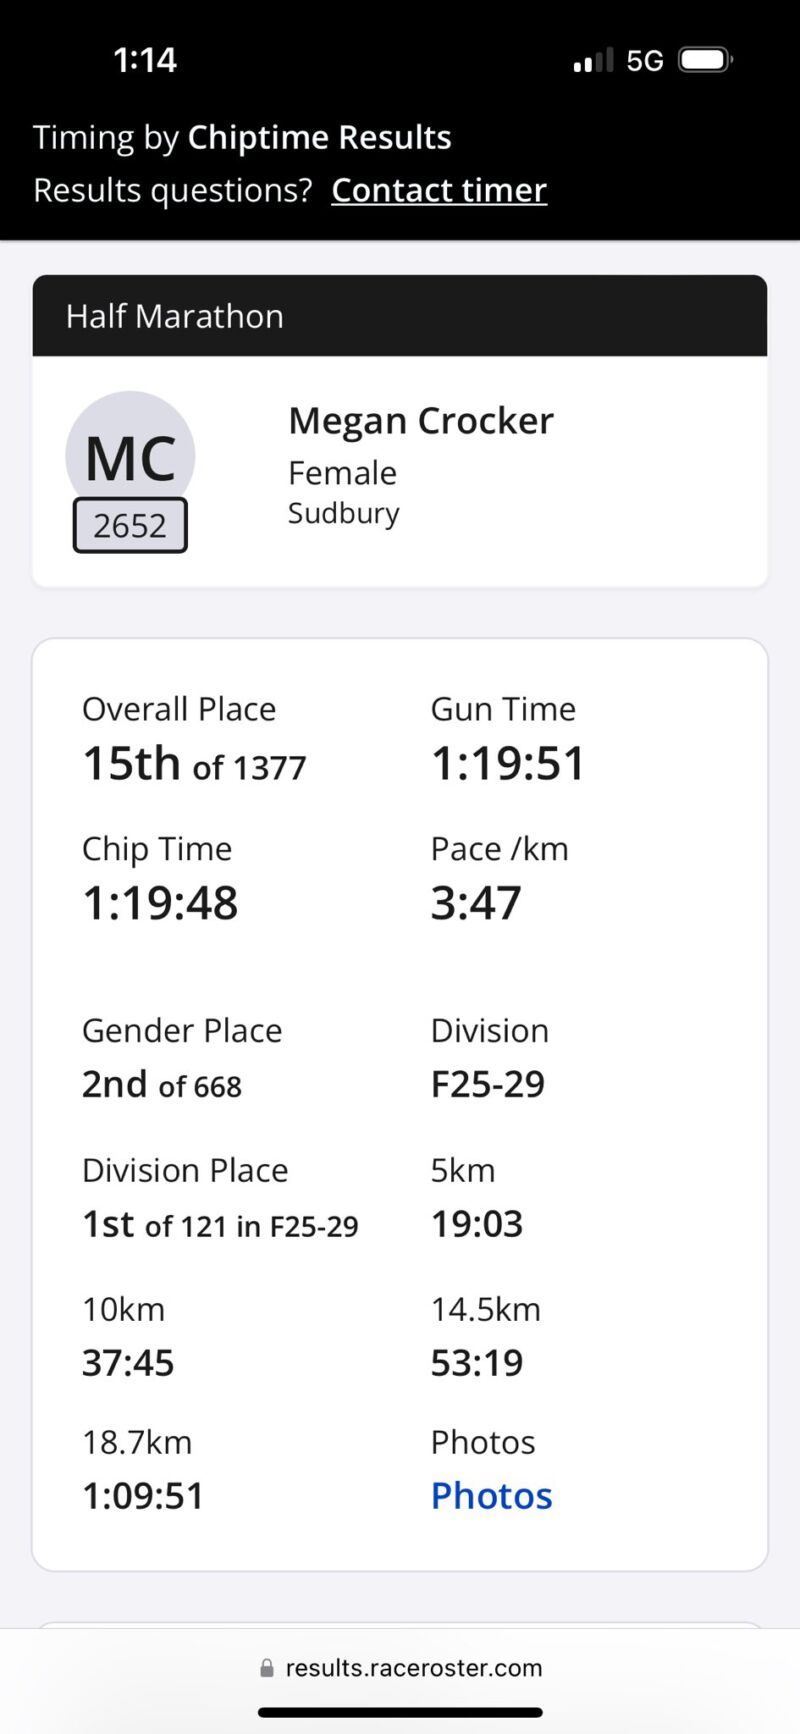Tap the cellular signal bars icon

point(593,61)
